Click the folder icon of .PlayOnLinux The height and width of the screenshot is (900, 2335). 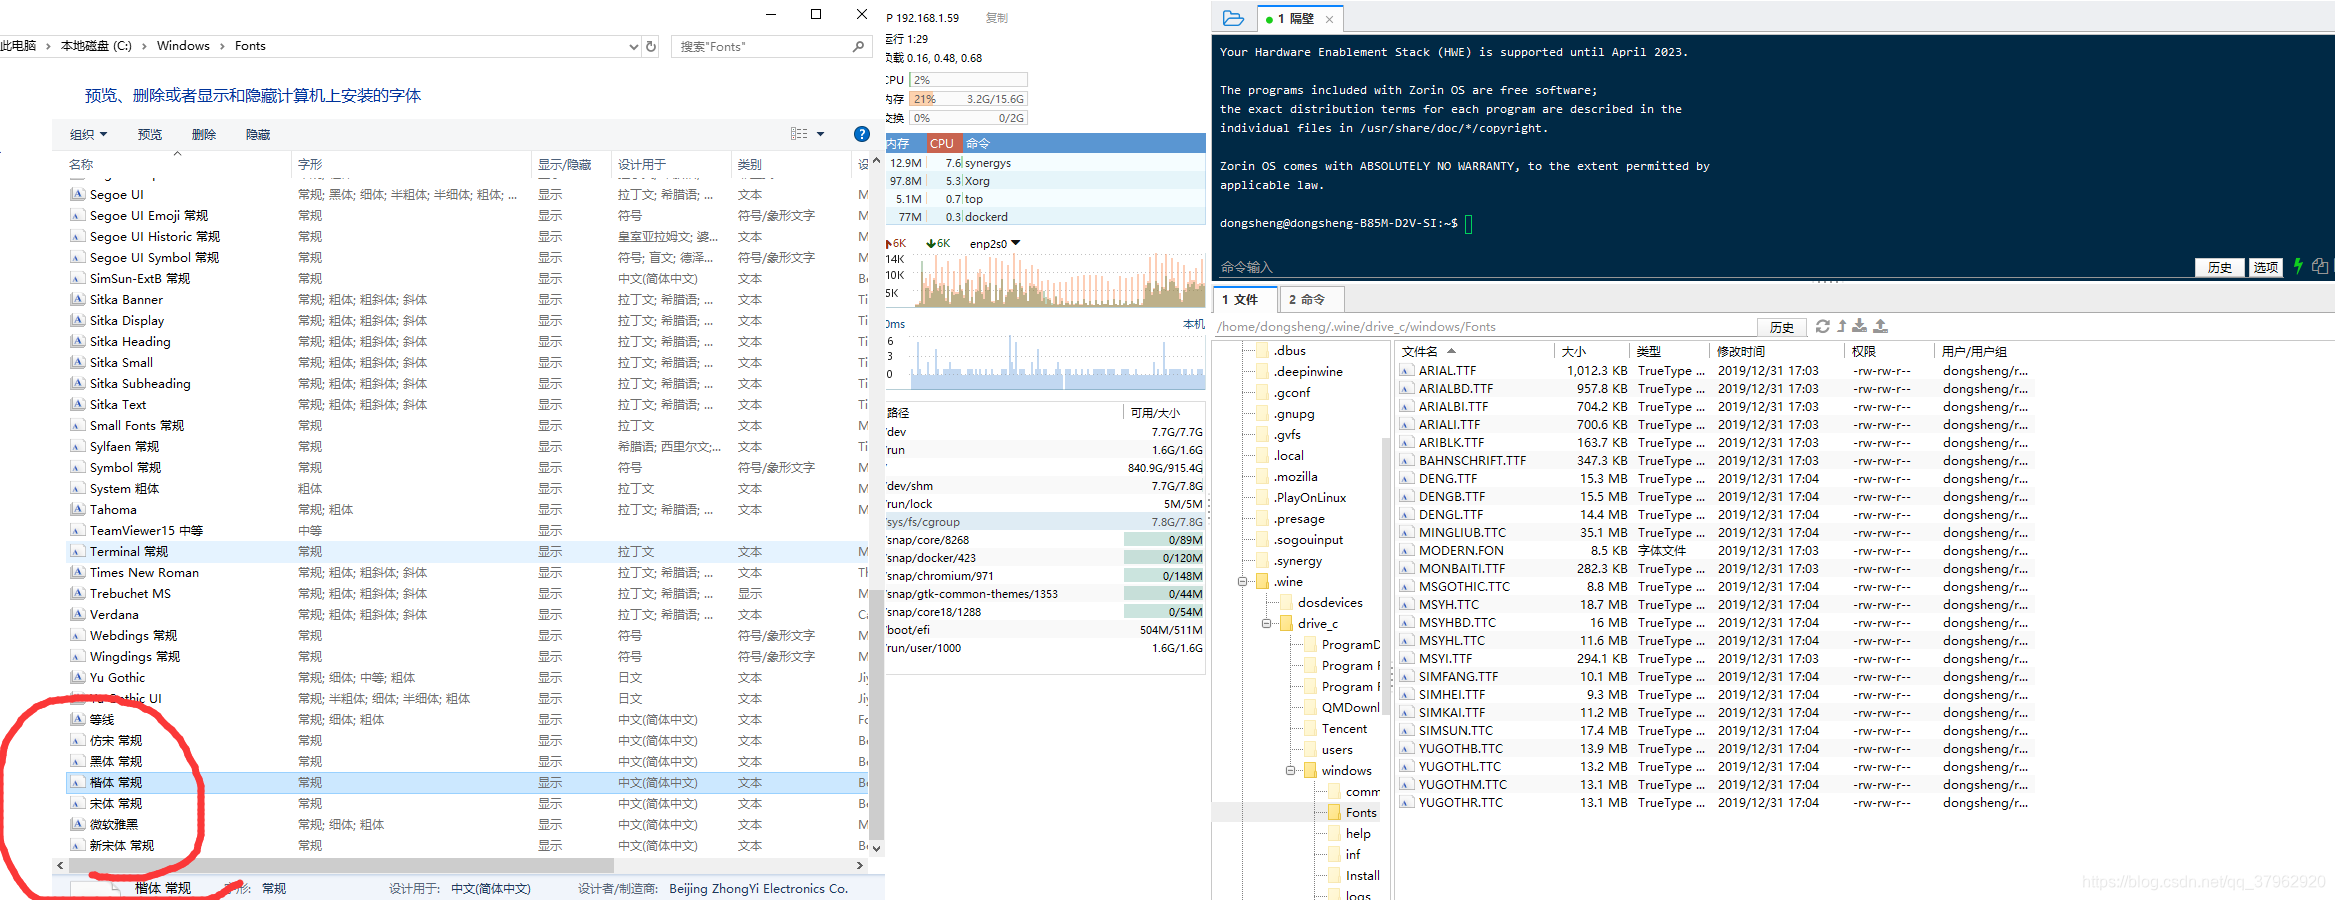pyautogui.click(x=1262, y=497)
